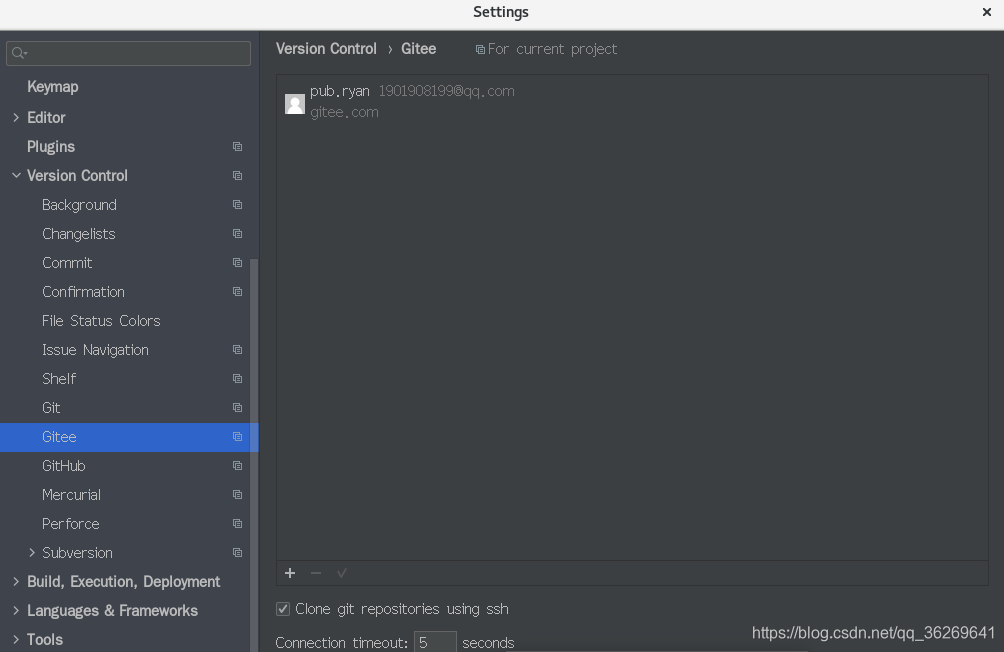This screenshot has width=1004, height=652.
Task: Click the project-level icon beside Commit
Action: point(237,262)
